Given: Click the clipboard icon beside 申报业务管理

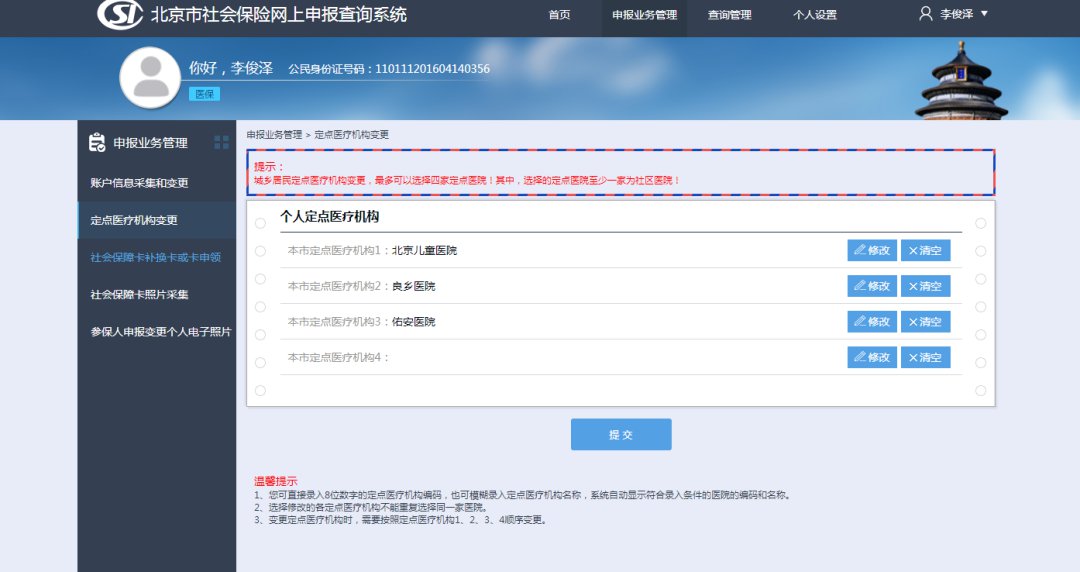Looking at the screenshot, I should click(97, 143).
